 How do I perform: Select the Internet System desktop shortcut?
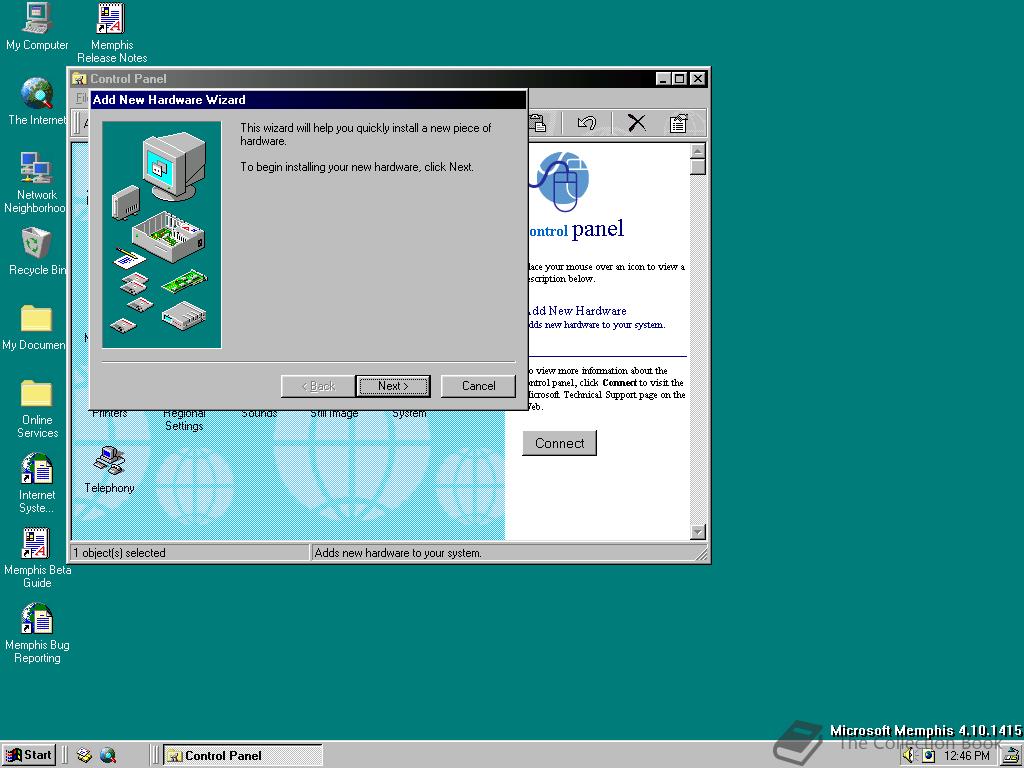(x=37, y=483)
